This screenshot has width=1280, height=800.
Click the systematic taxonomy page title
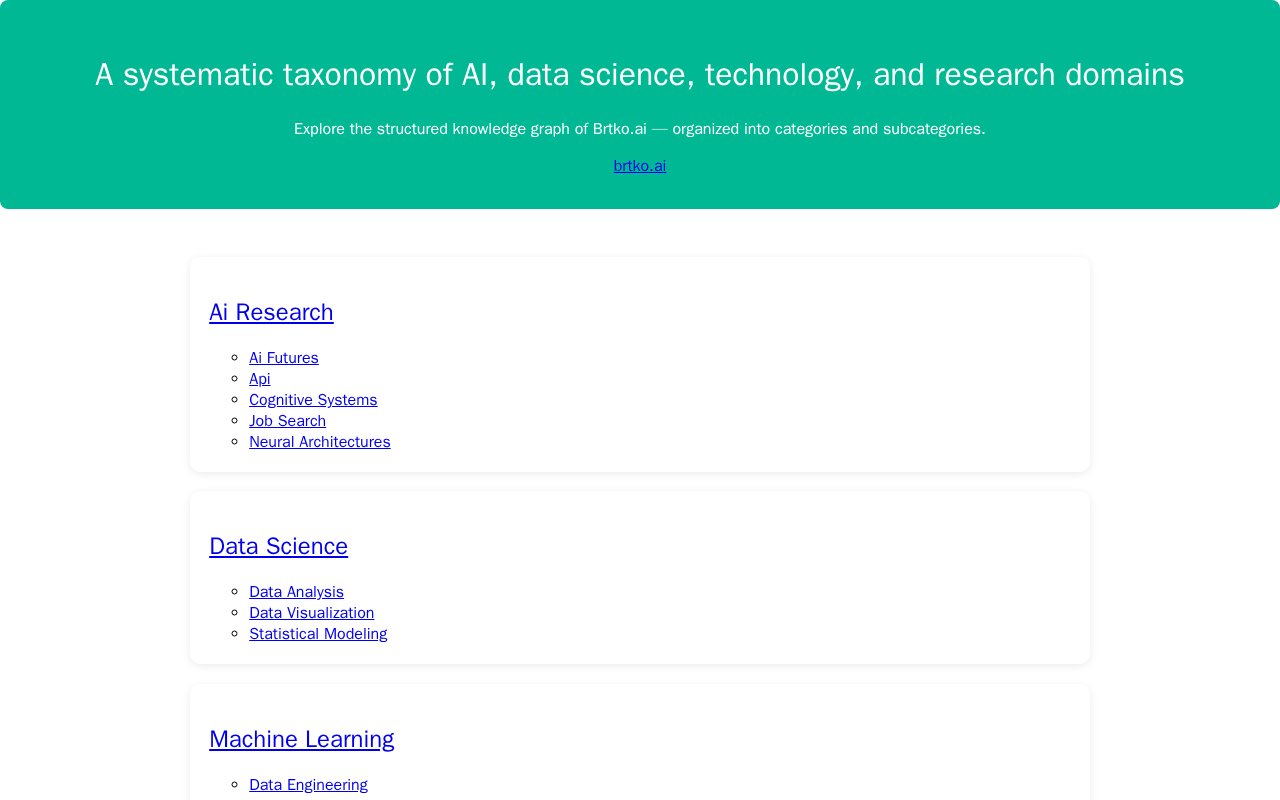click(x=639, y=75)
